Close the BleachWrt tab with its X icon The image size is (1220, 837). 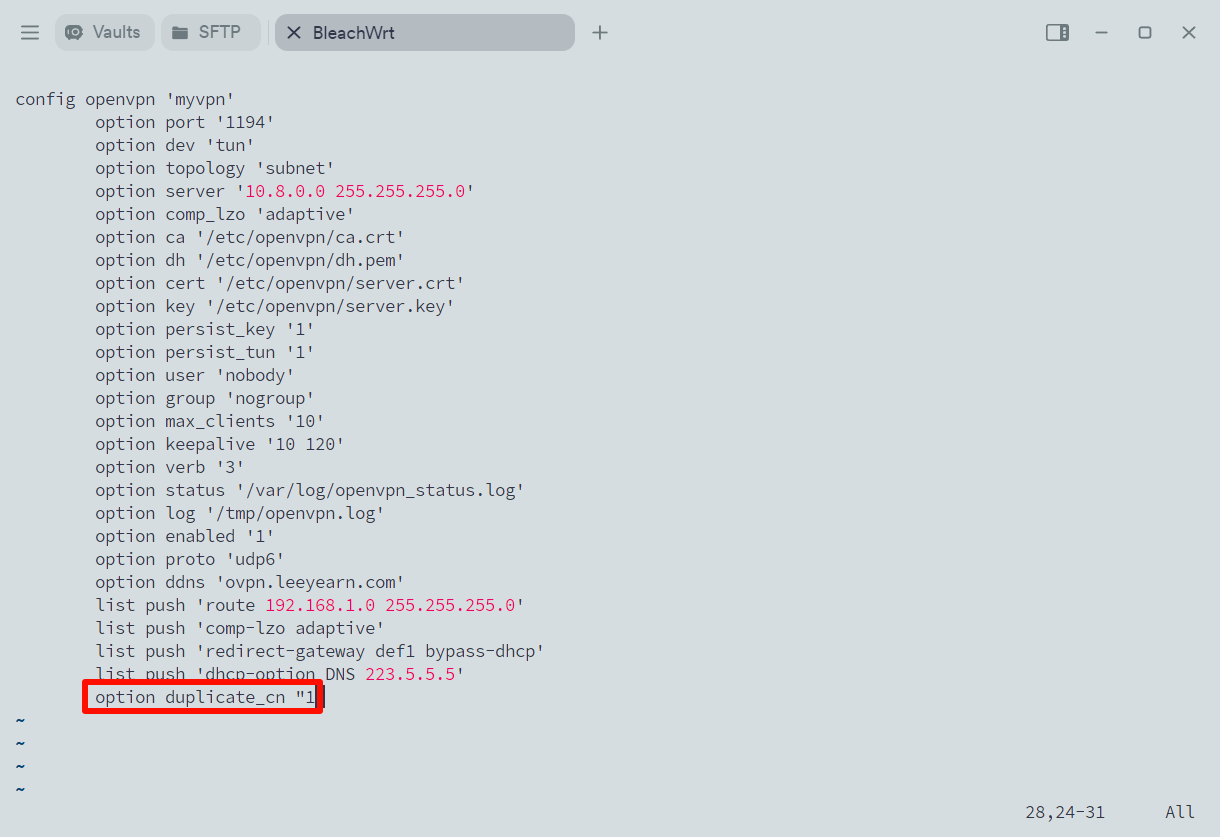coord(294,33)
